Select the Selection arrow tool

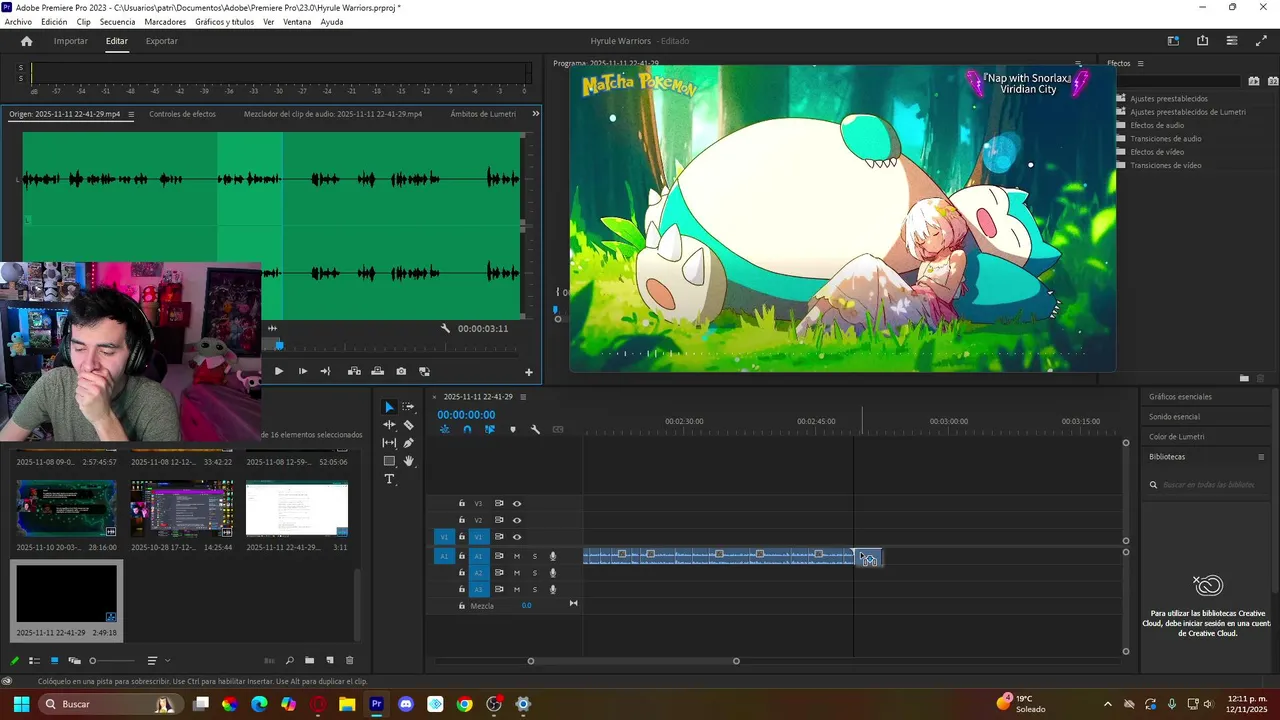point(389,407)
